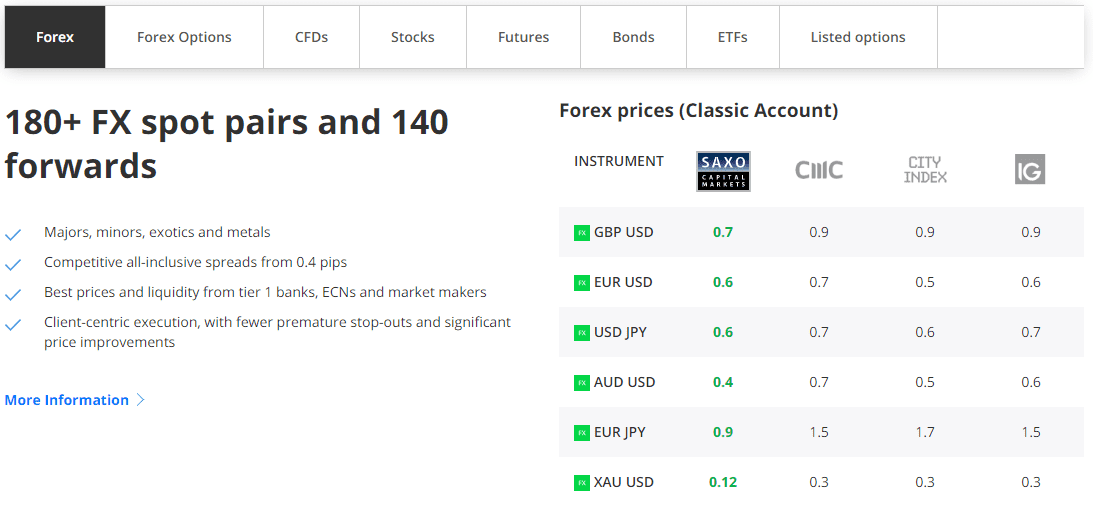Click the FX icon beside AUD USD
The image size is (1093, 529).
pyautogui.click(x=582, y=383)
